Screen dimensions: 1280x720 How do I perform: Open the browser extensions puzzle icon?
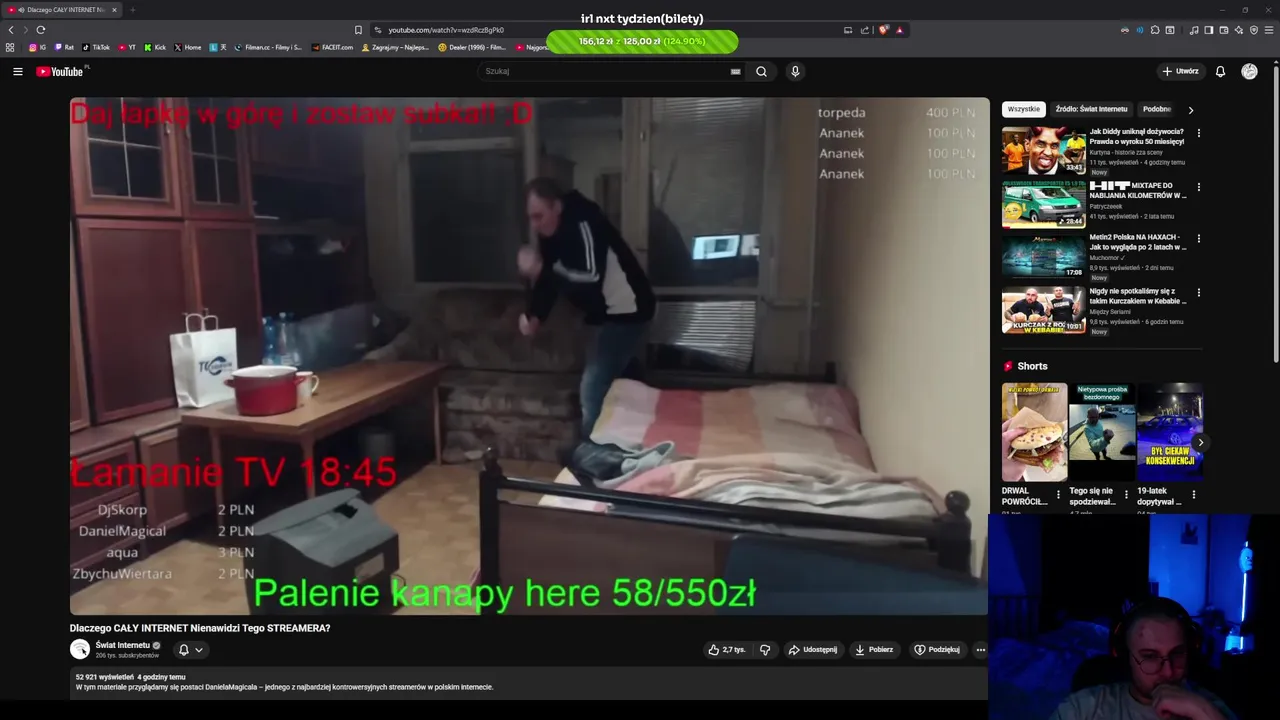click(1155, 30)
